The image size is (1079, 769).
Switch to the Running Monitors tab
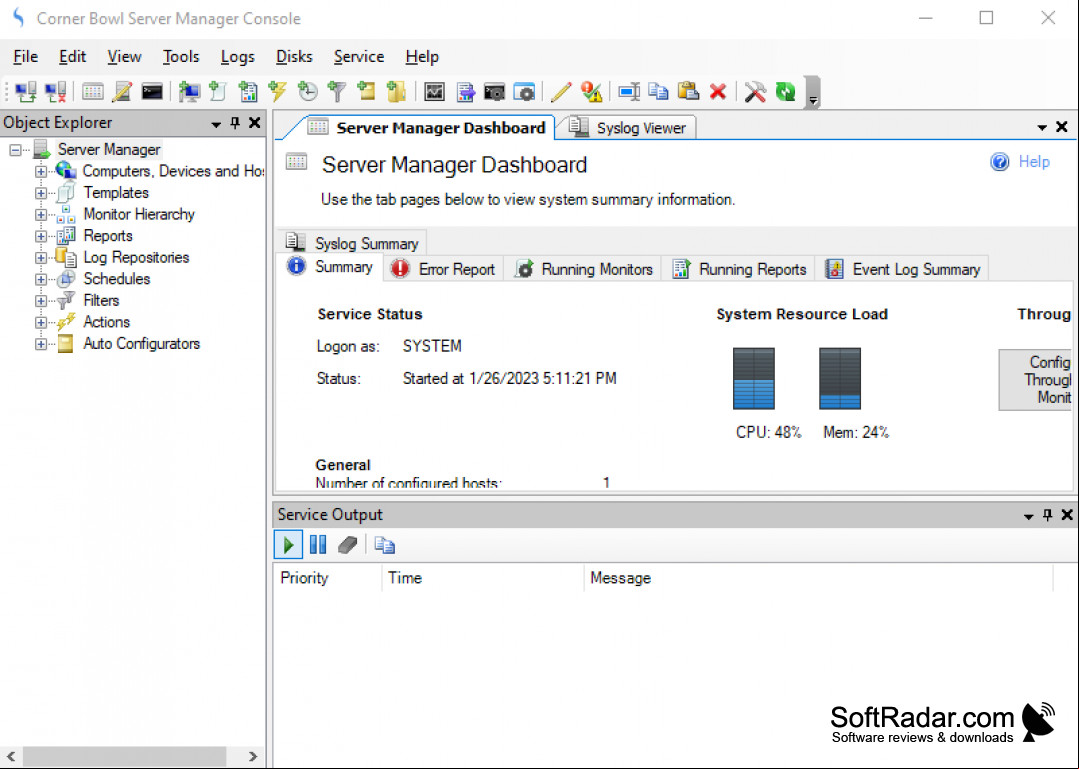pos(584,269)
